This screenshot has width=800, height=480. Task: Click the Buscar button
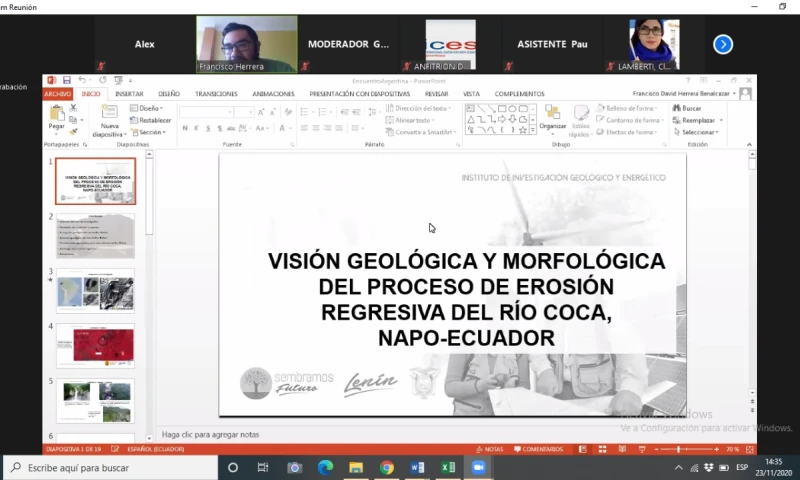click(x=687, y=108)
